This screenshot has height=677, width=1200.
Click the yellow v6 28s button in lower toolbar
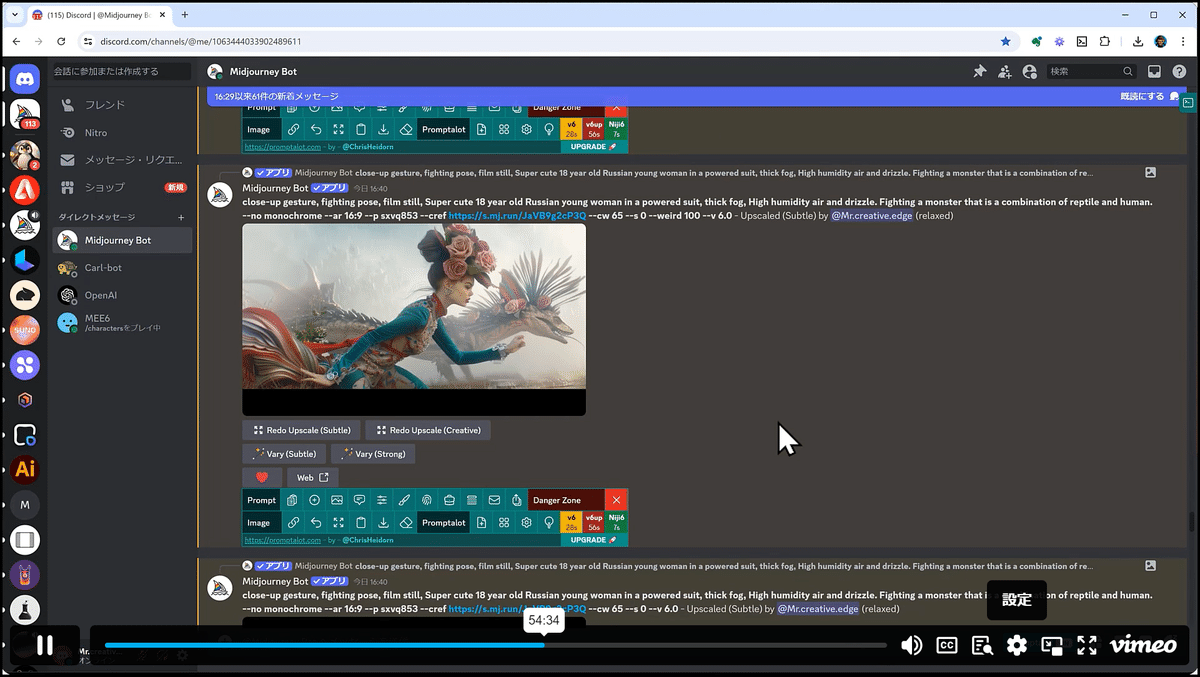pyautogui.click(x=572, y=522)
